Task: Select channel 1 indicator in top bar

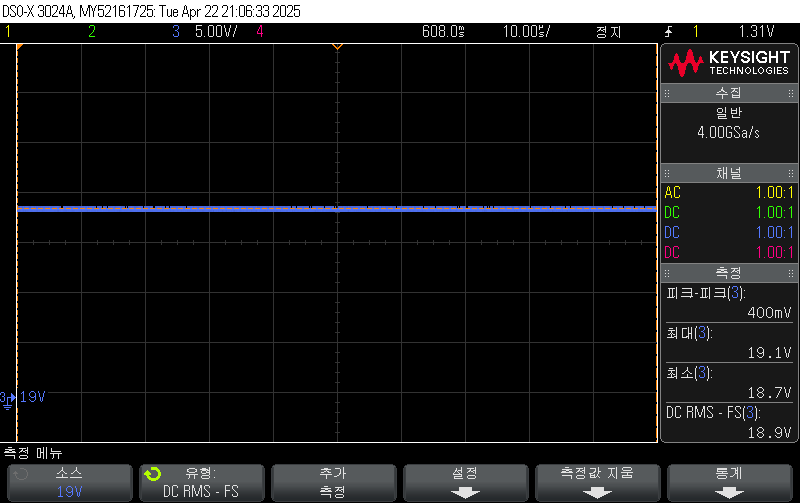Action: (x=8, y=32)
